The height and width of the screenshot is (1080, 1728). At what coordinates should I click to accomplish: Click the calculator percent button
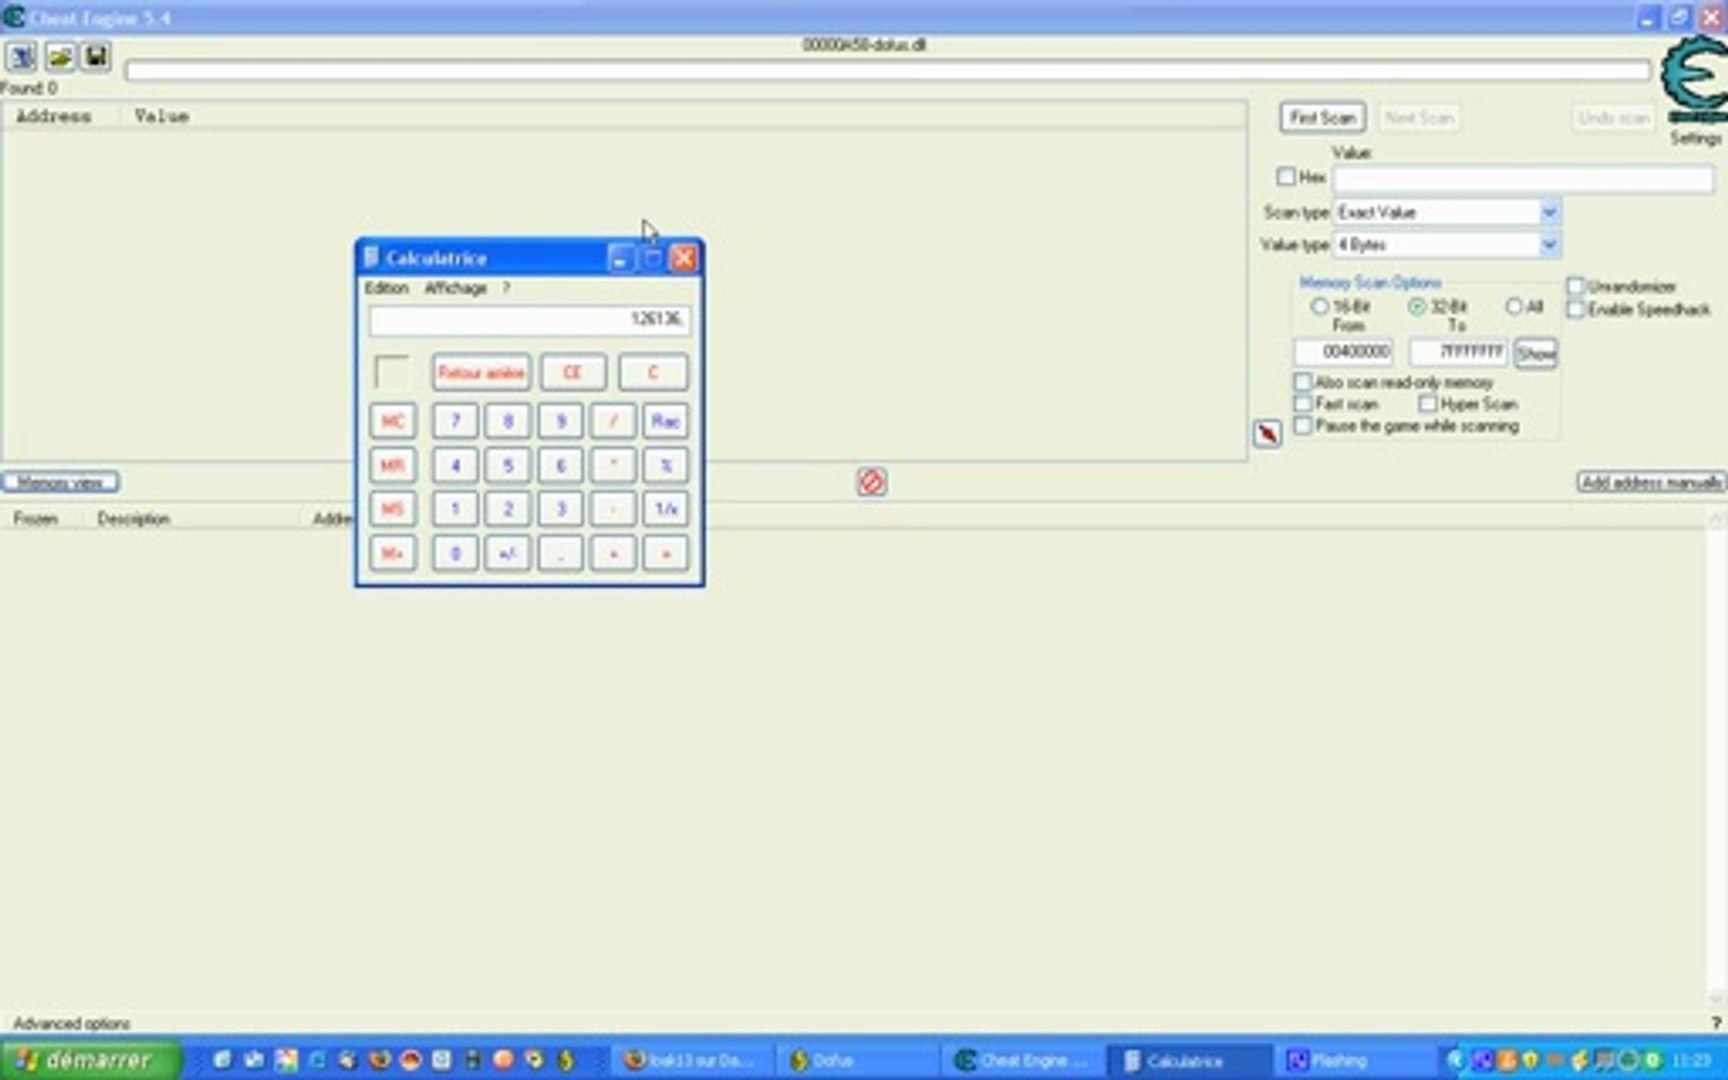[x=666, y=466]
